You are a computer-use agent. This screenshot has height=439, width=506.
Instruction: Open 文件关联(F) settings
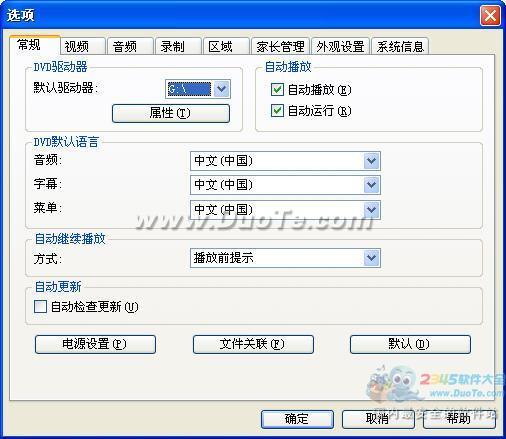253,344
